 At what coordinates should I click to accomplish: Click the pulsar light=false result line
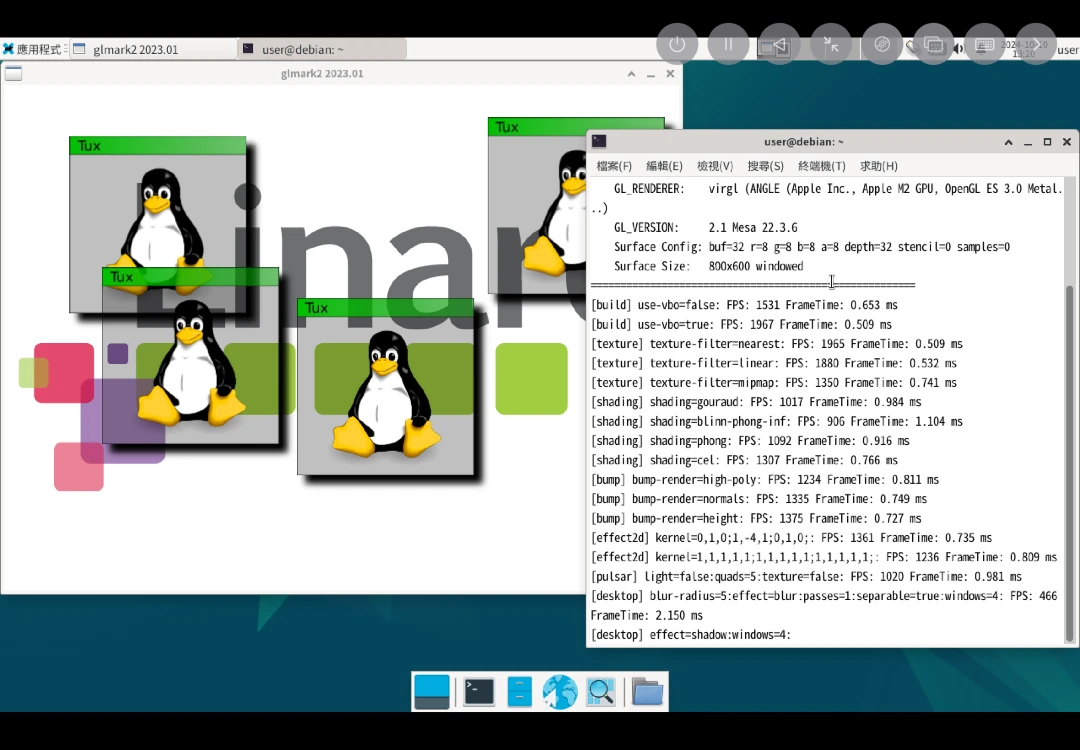pyautogui.click(x=806, y=576)
